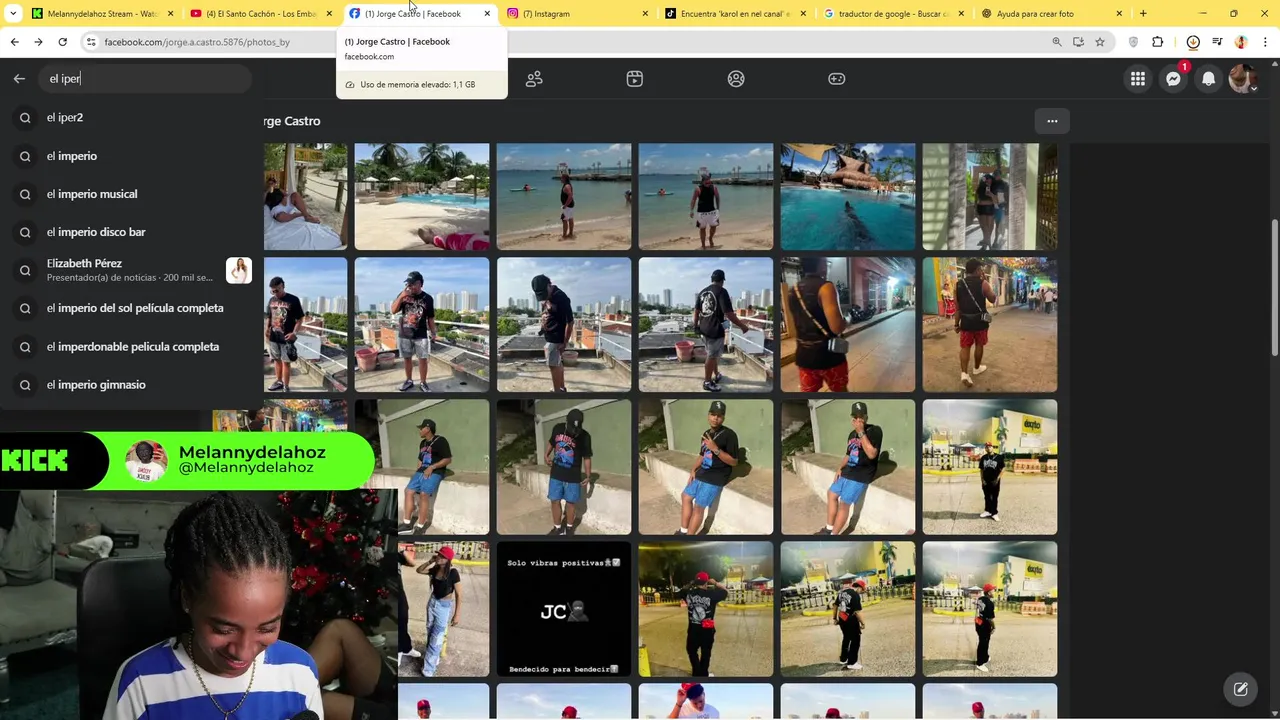
Task: Close the Instagram tab
Action: (645, 14)
